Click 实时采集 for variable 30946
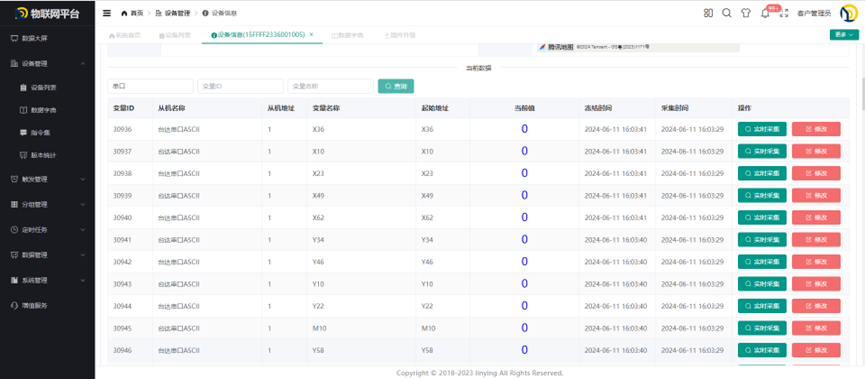 tap(762, 350)
